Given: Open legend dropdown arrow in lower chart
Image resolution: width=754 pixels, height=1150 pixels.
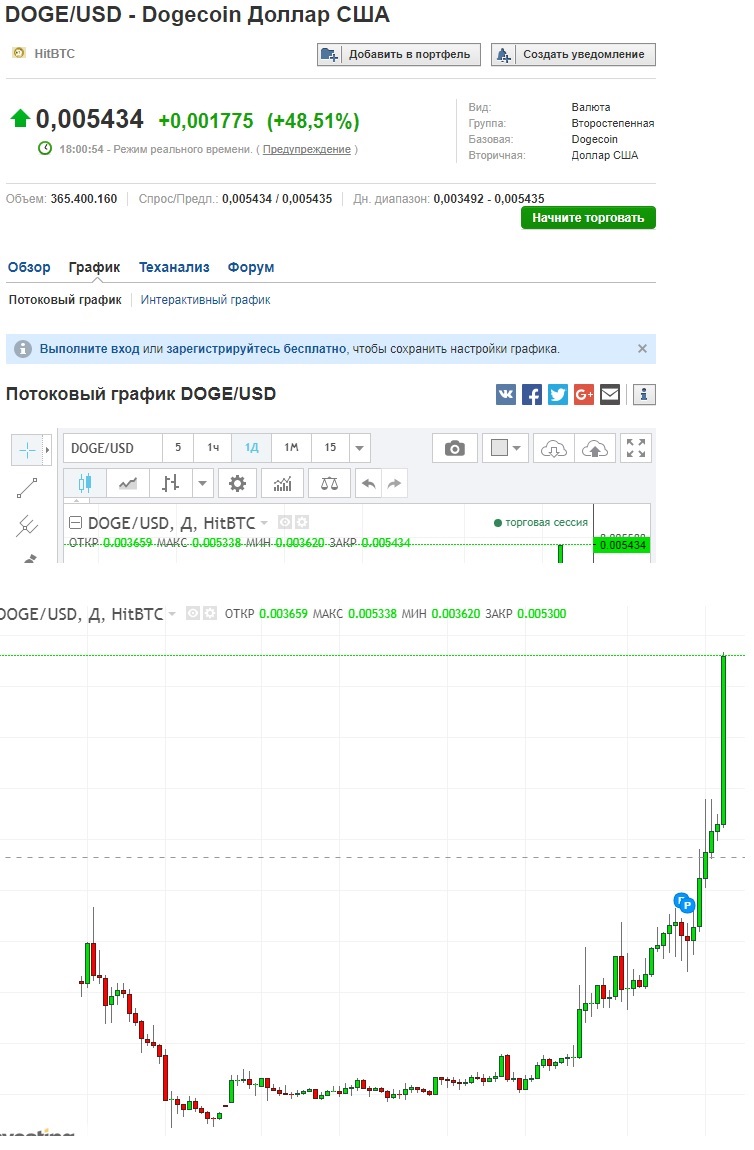Looking at the screenshot, I should point(172,614).
